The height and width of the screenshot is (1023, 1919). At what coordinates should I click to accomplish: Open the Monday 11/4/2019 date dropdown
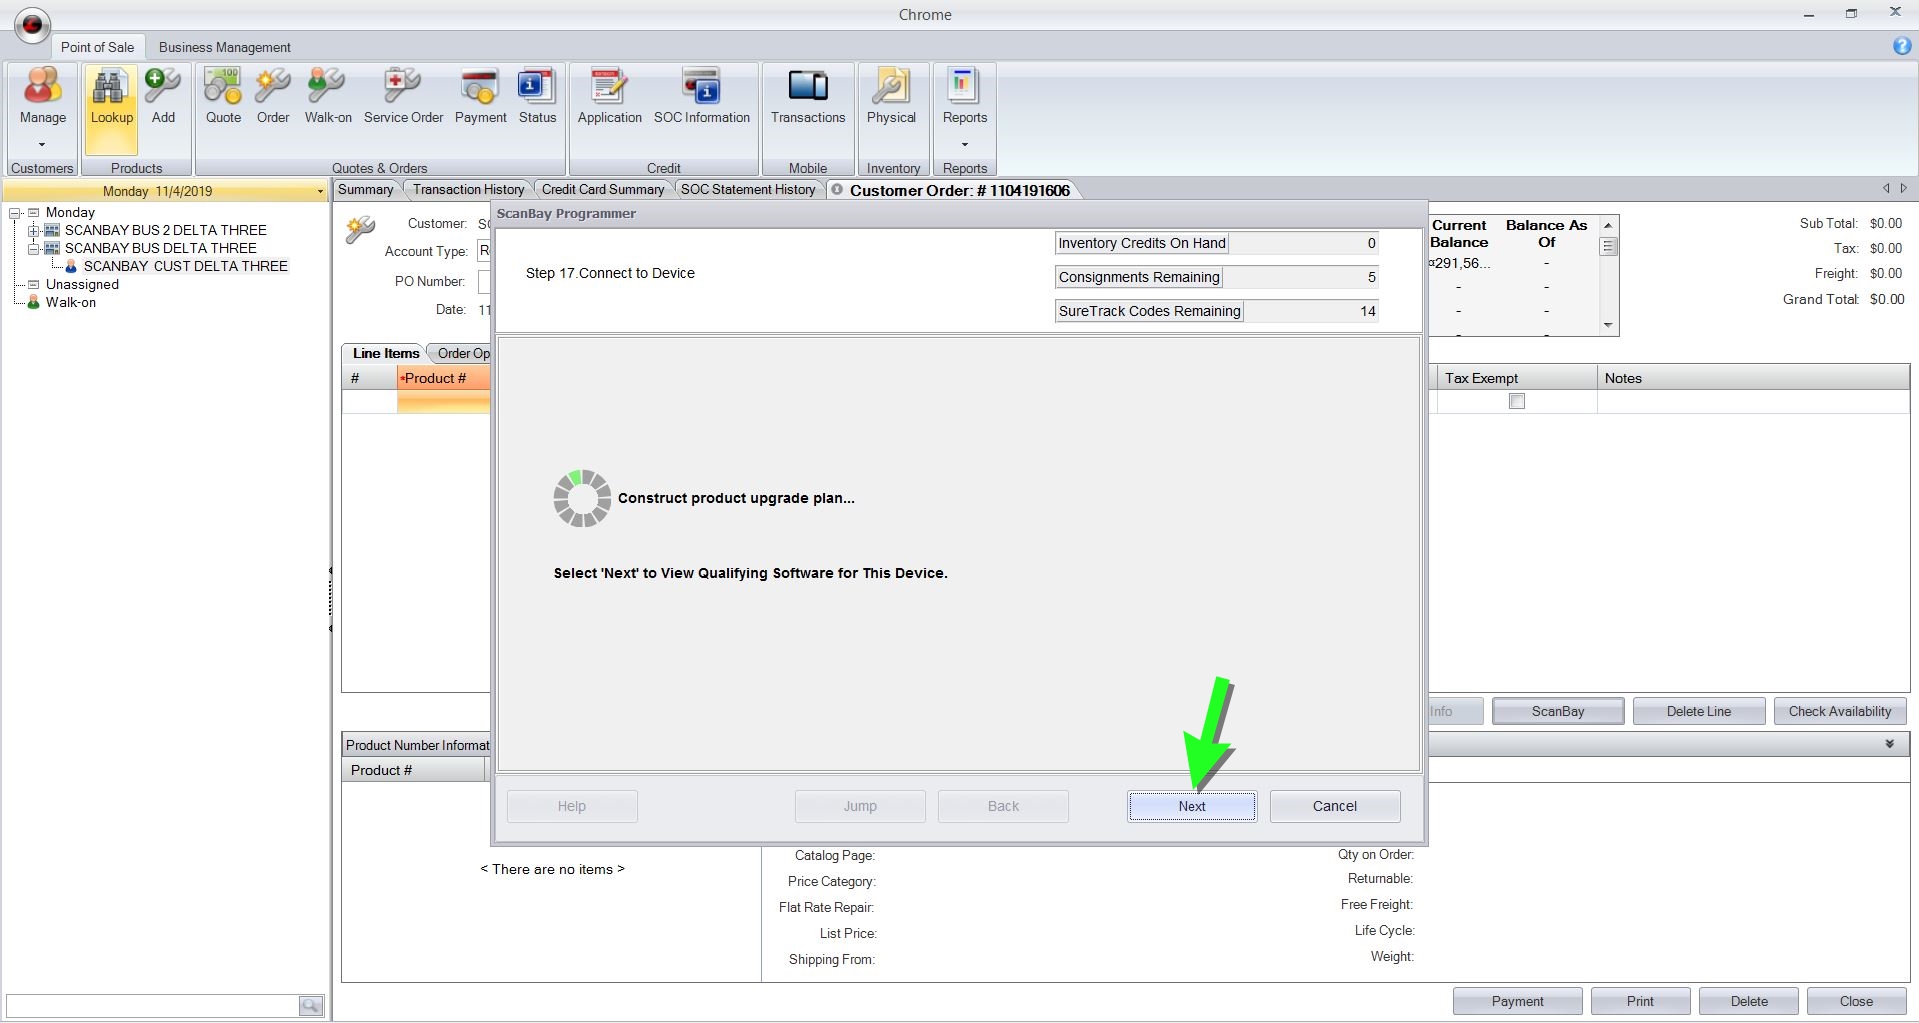[x=319, y=191]
